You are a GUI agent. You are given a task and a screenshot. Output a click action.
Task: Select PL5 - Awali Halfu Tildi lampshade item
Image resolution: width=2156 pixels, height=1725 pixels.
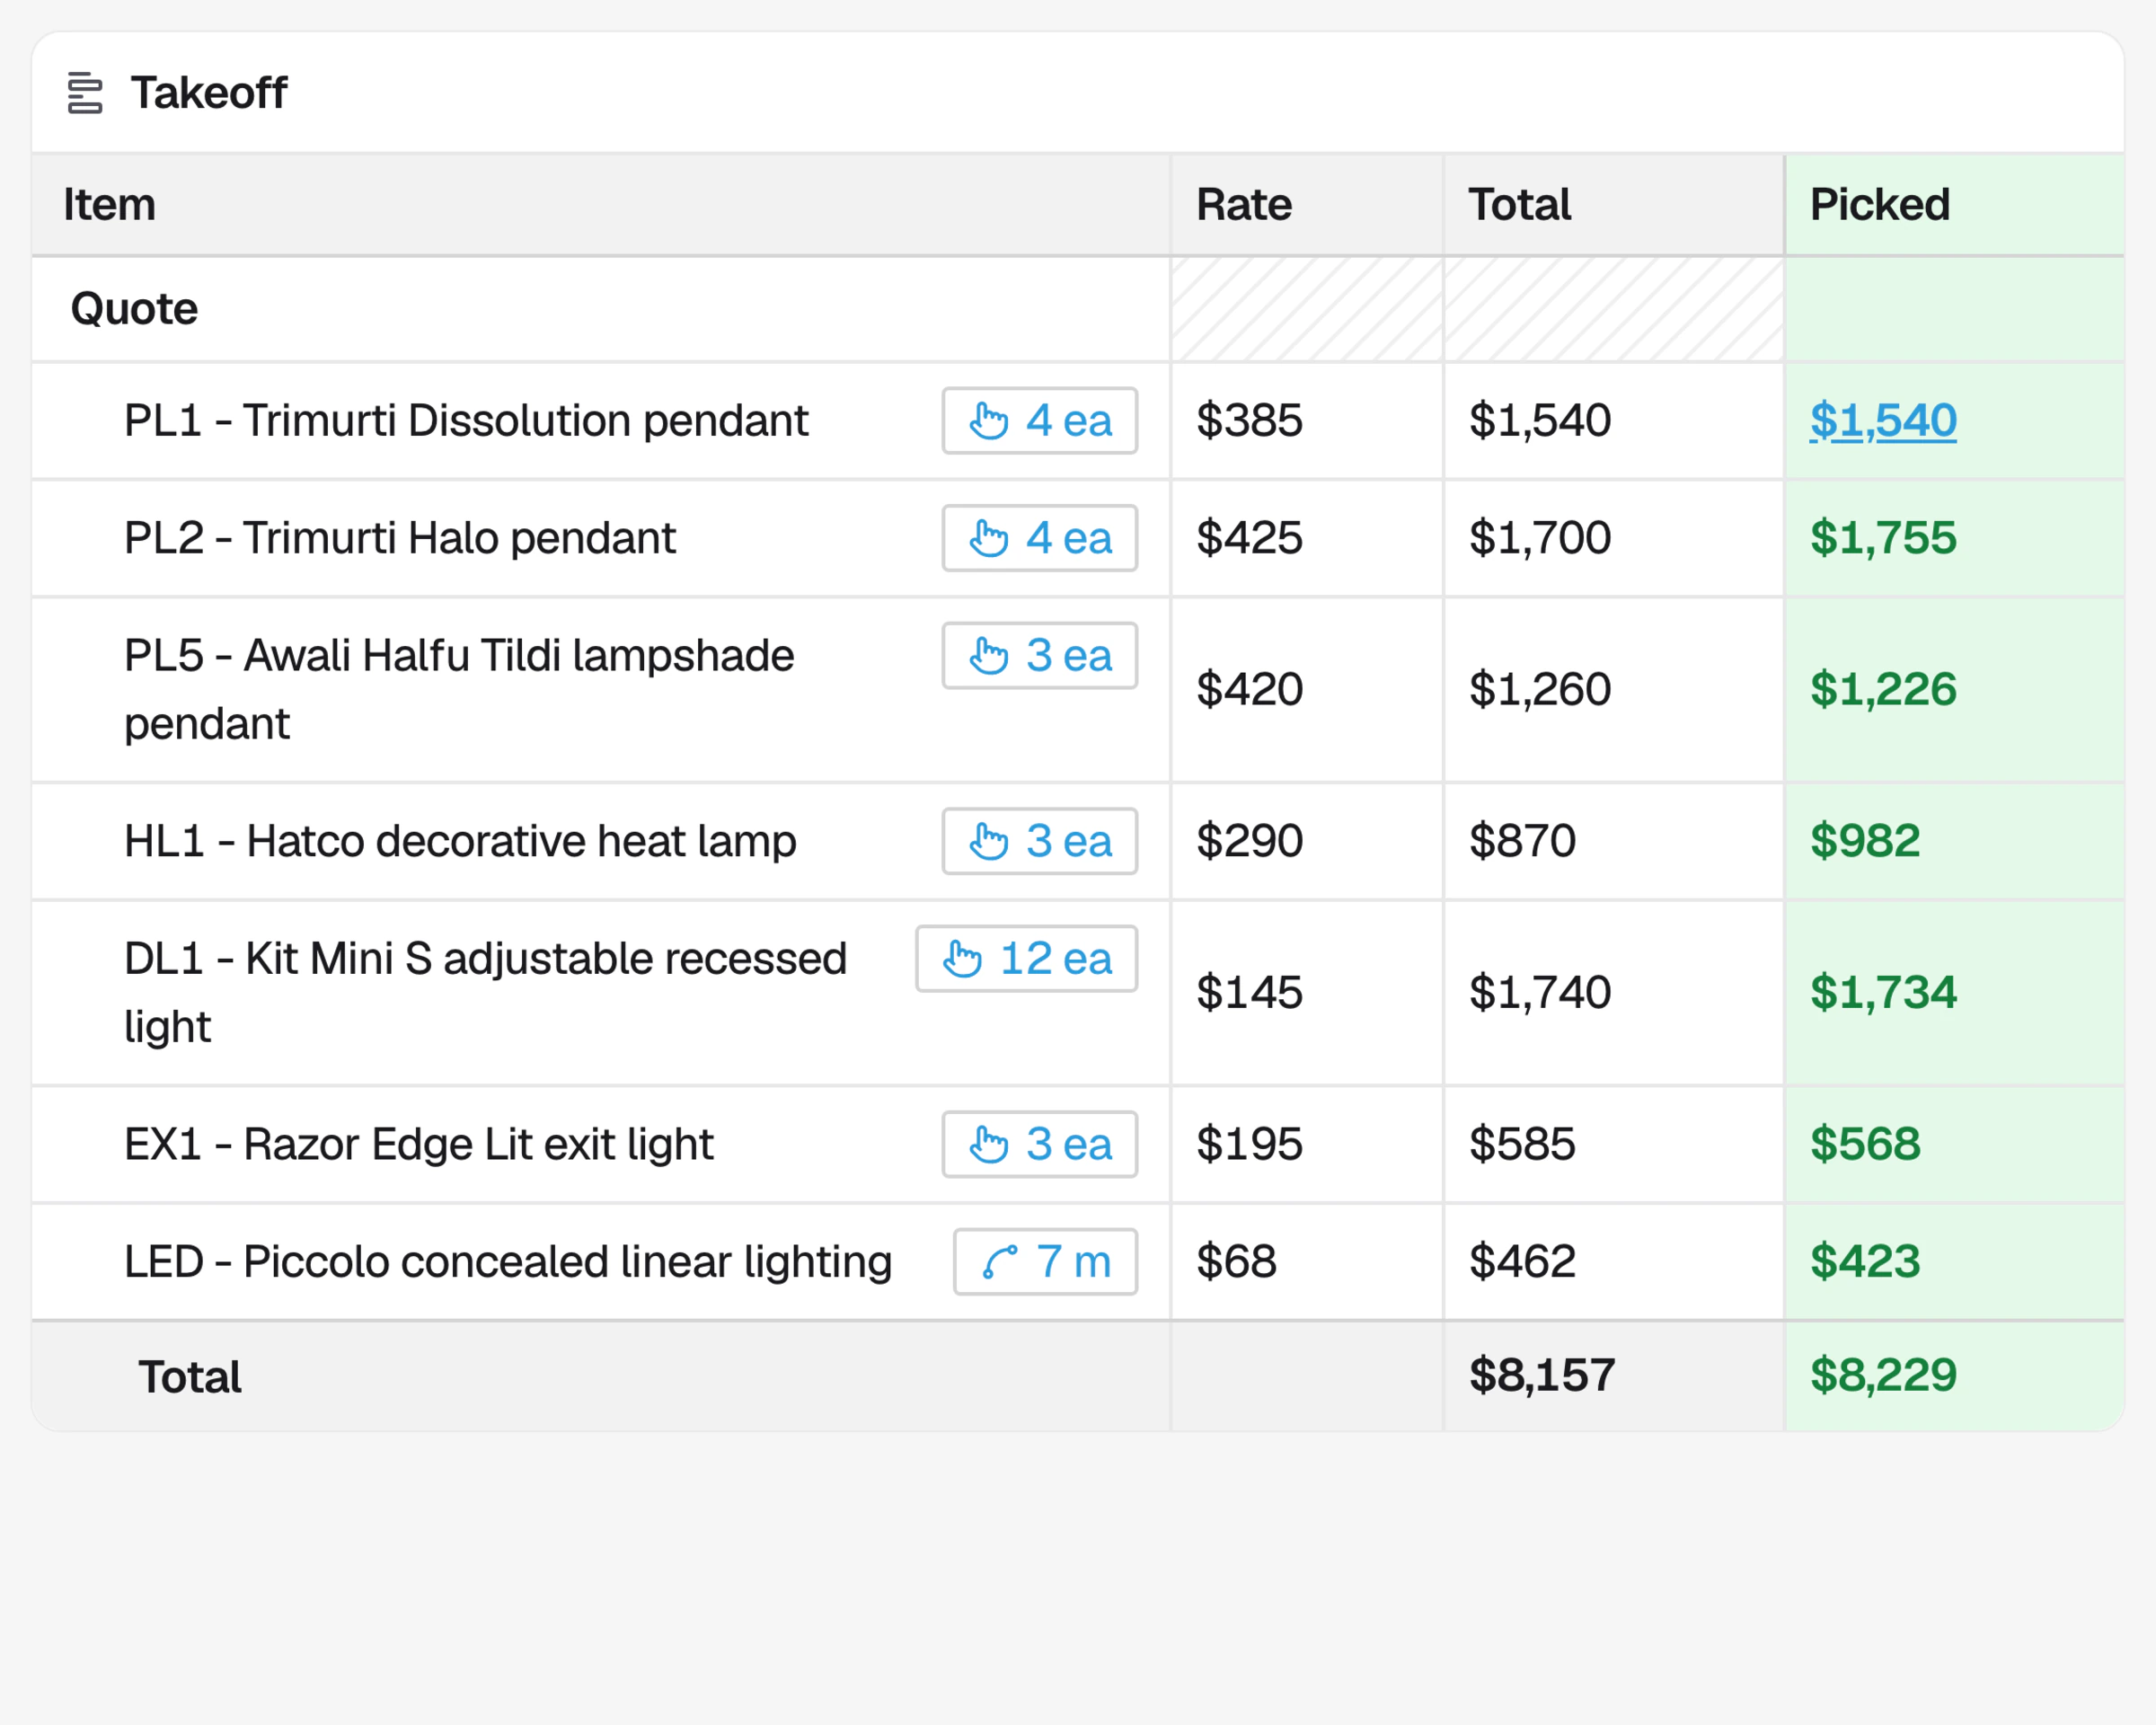pyautogui.click(x=459, y=690)
